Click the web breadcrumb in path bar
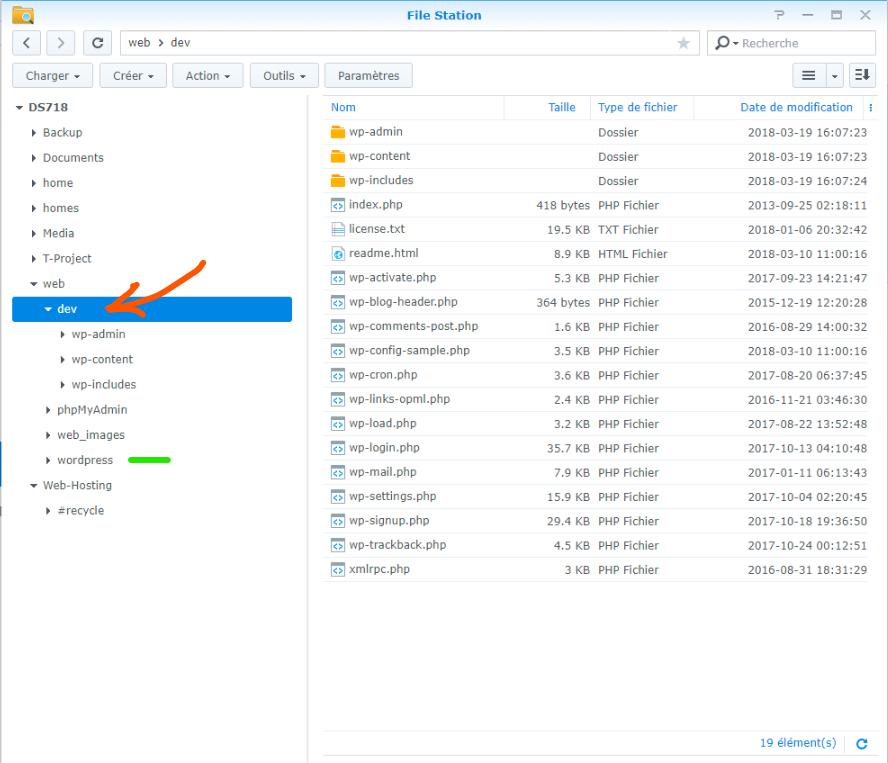Image resolution: width=888 pixels, height=763 pixels. coord(139,43)
